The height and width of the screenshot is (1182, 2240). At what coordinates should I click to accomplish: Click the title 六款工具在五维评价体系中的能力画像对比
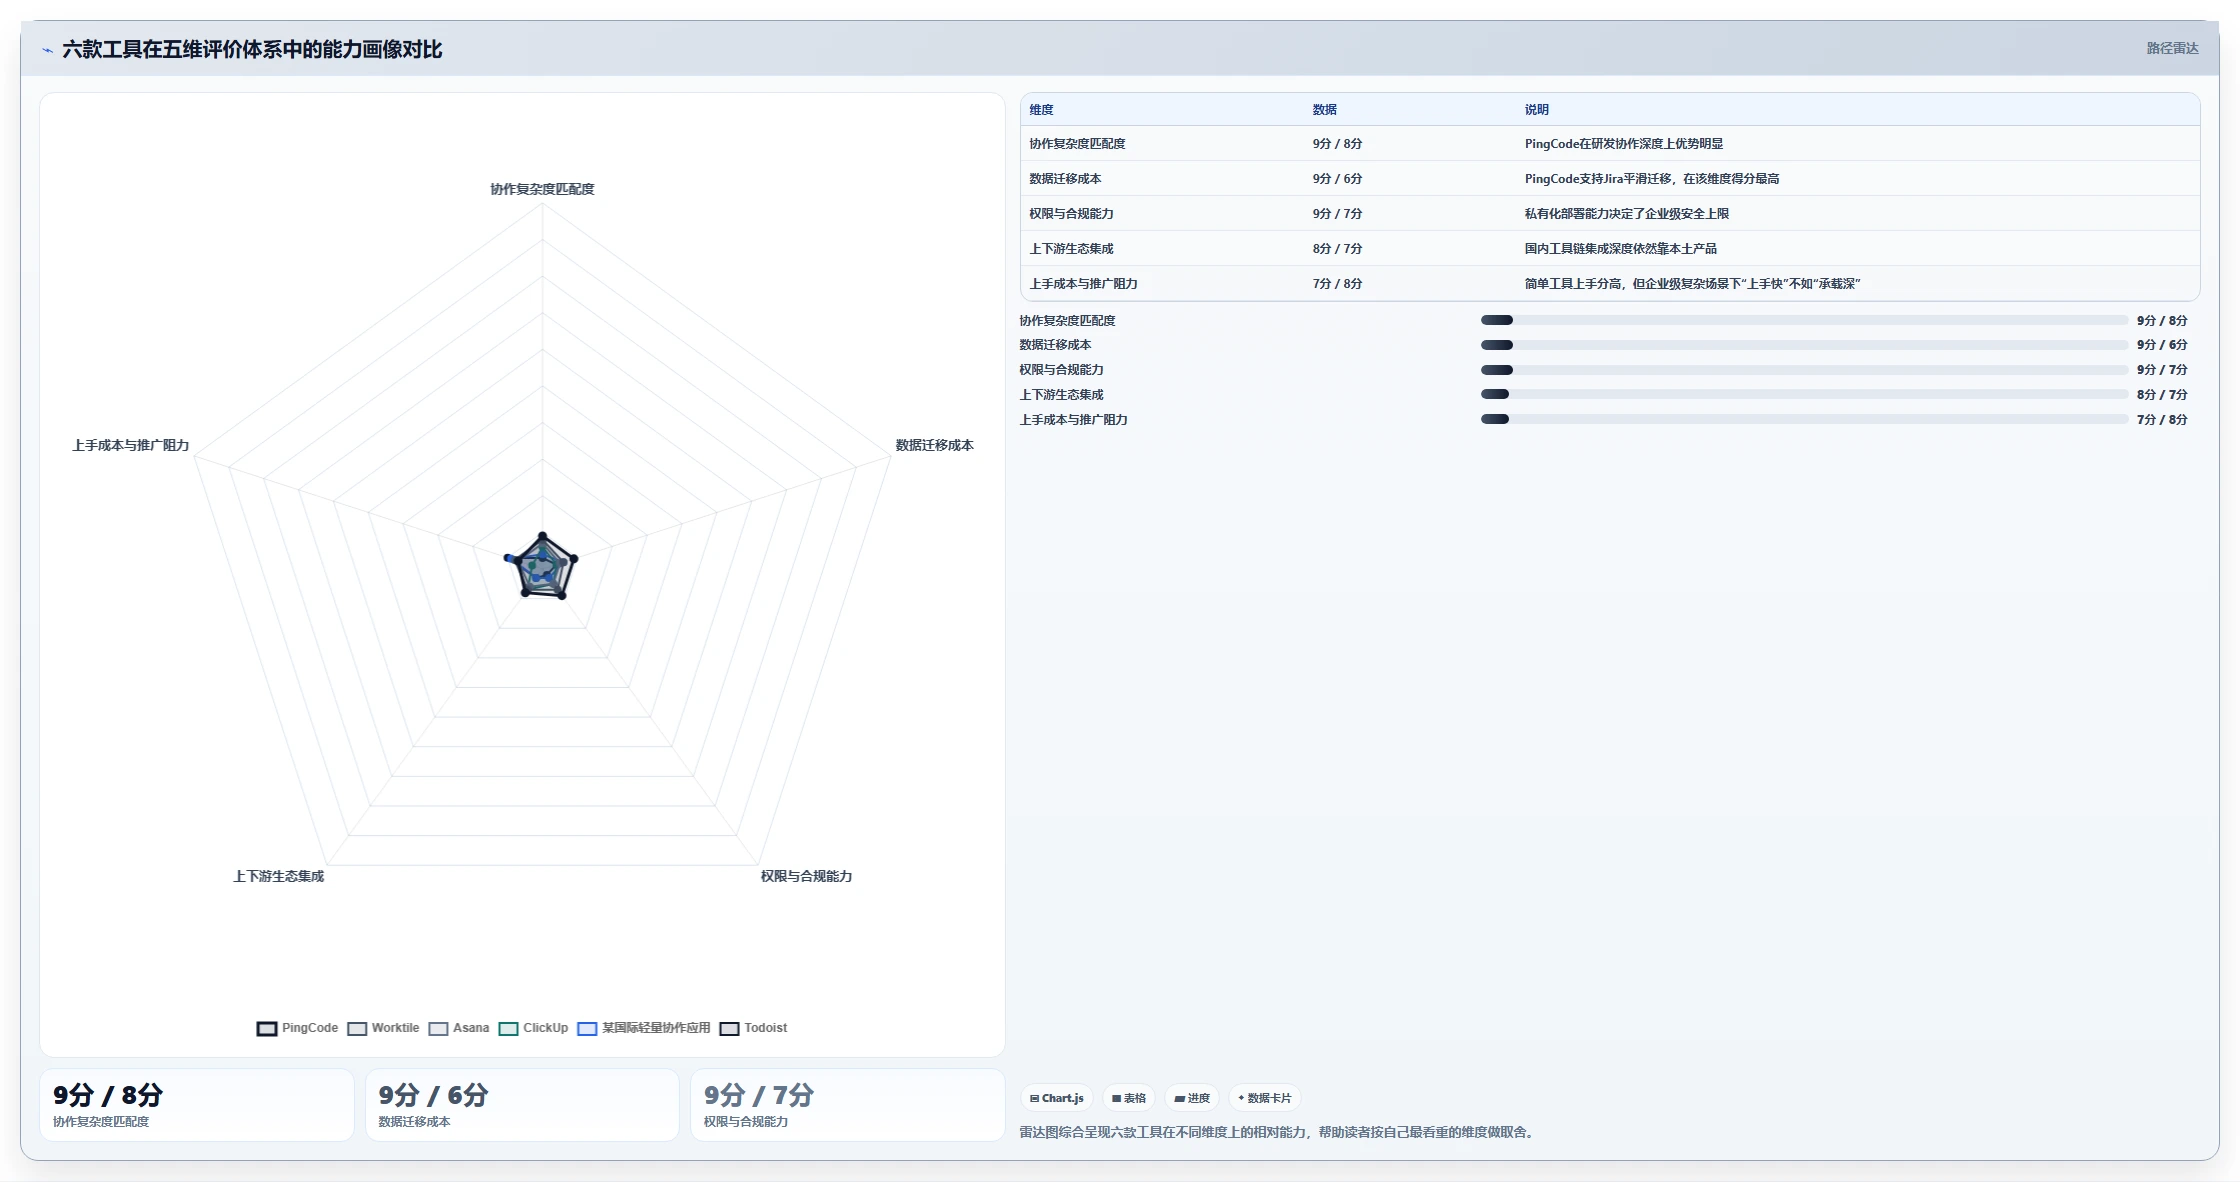click(x=252, y=49)
